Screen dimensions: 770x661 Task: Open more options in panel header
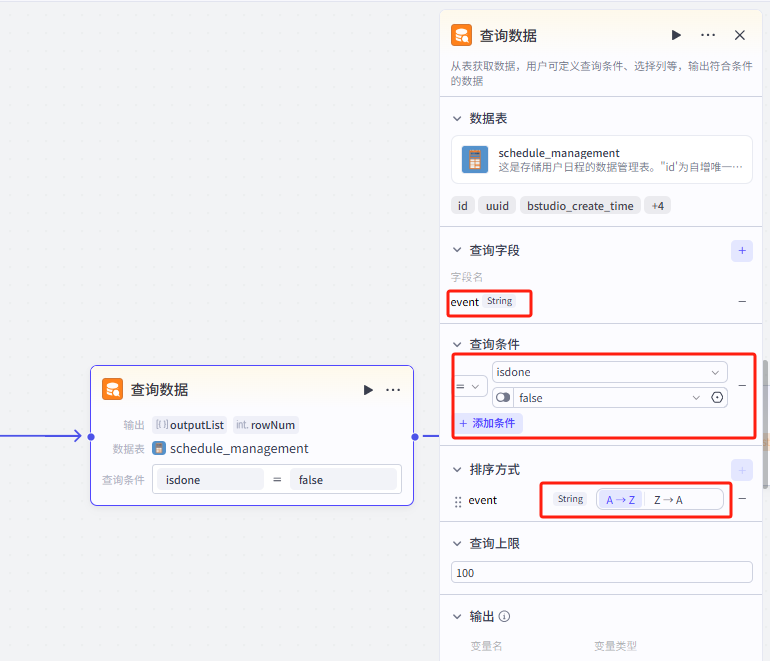[708, 35]
